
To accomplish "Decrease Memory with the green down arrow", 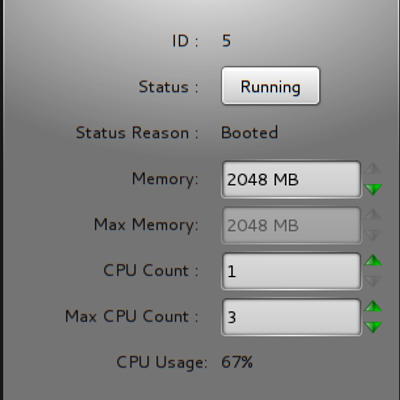I will (x=373, y=189).
